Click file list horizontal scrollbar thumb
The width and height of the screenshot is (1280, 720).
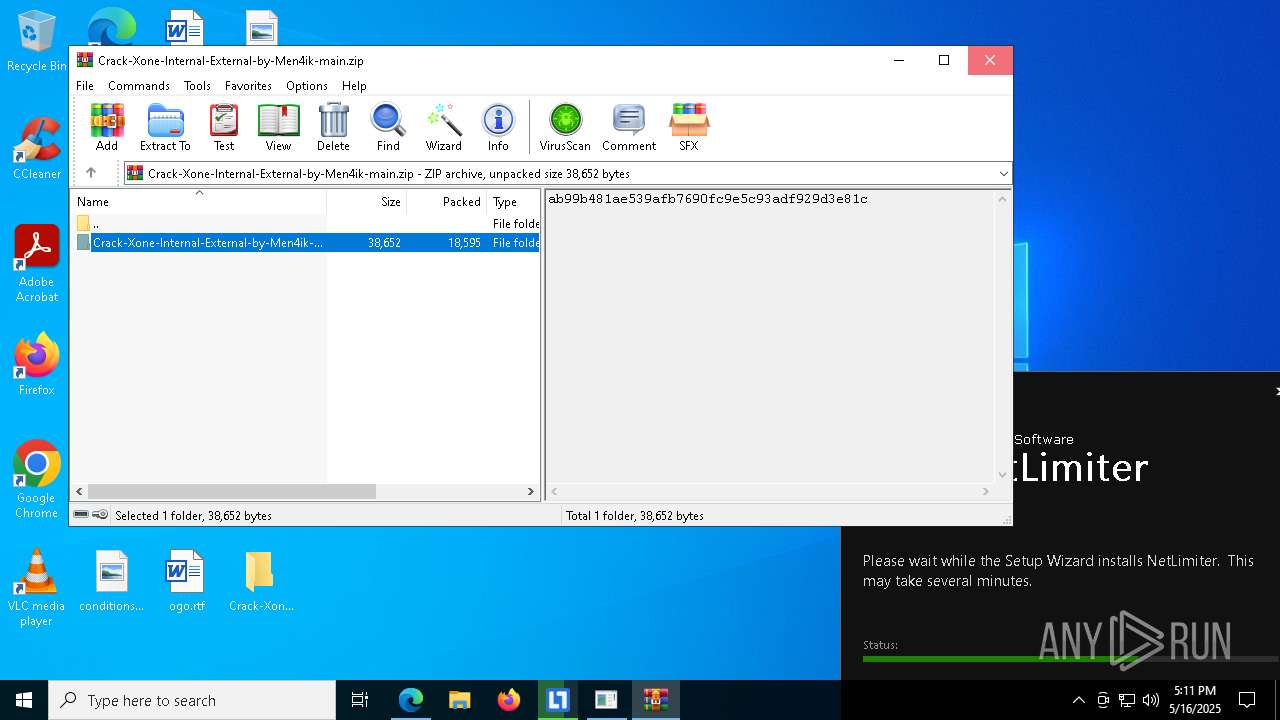[x=231, y=492]
